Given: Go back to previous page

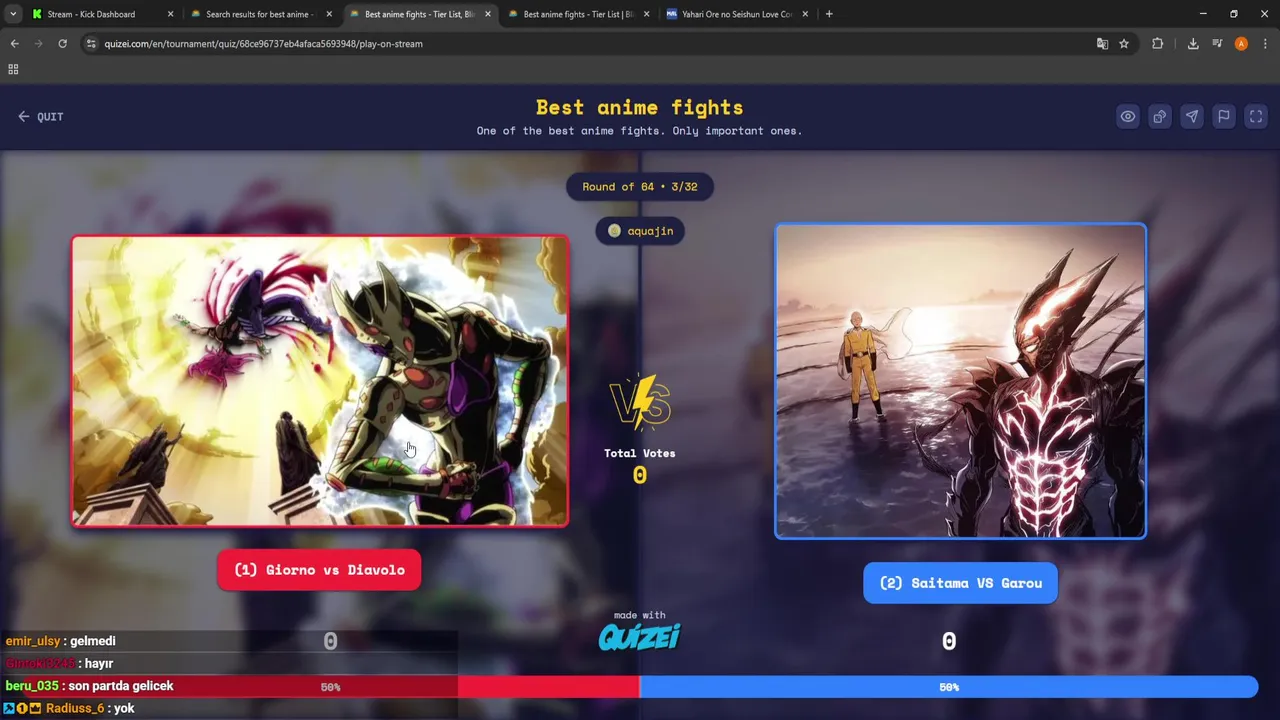Looking at the screenshot, I should pyautogui.click(x=15, y=44).
